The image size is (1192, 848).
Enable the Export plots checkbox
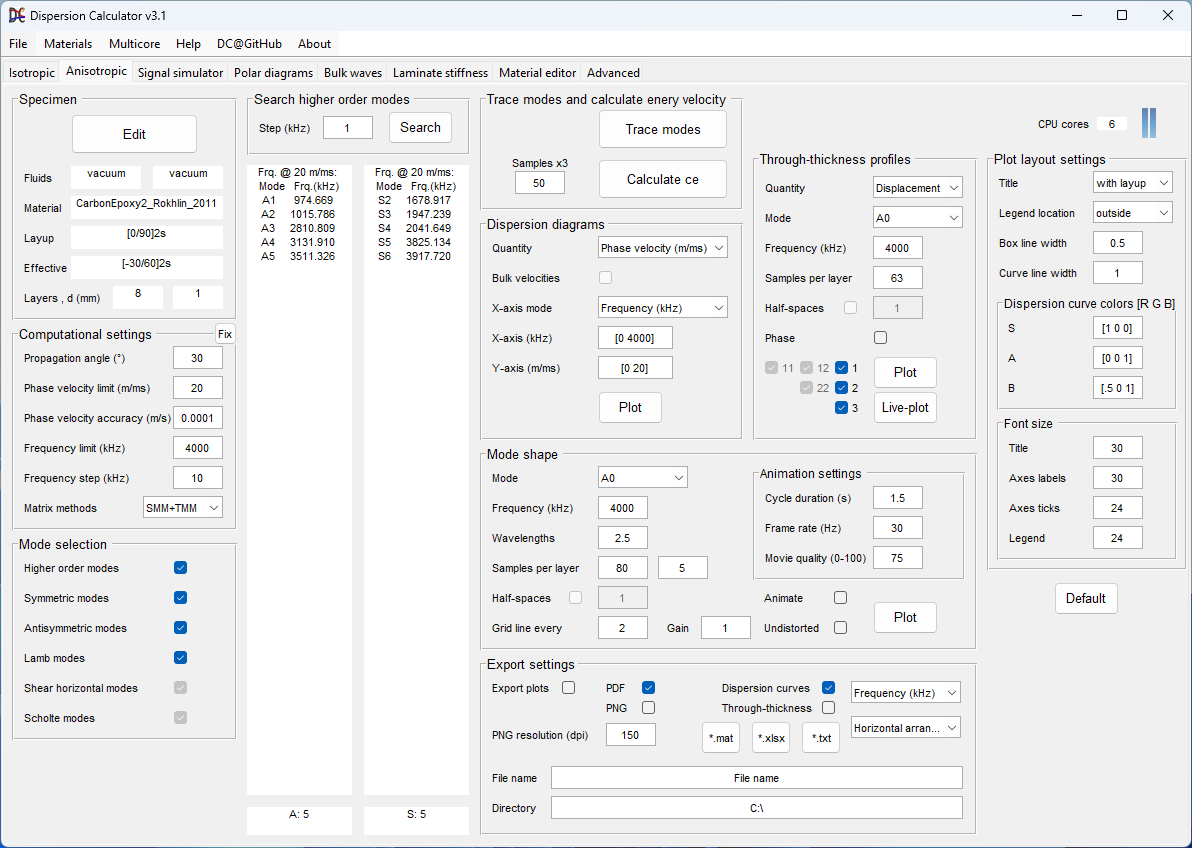pos(568,688)
